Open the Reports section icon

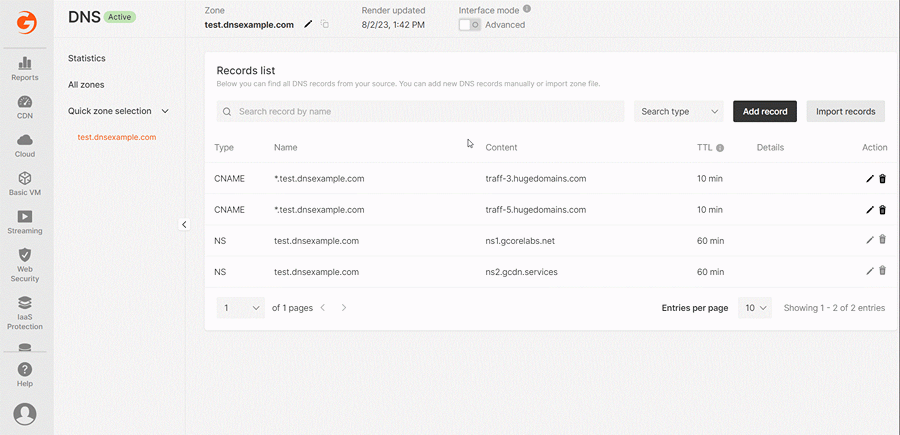pyautogui.click(x=25, y=63)
